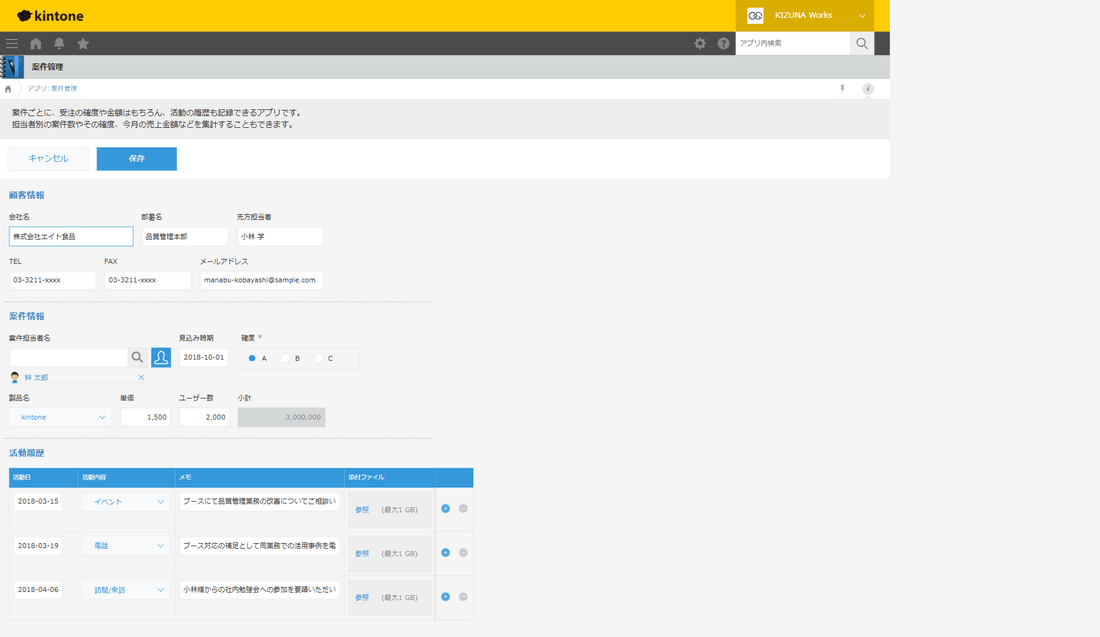Add a row after the 2018-03-19 activity

coord(445,553)
